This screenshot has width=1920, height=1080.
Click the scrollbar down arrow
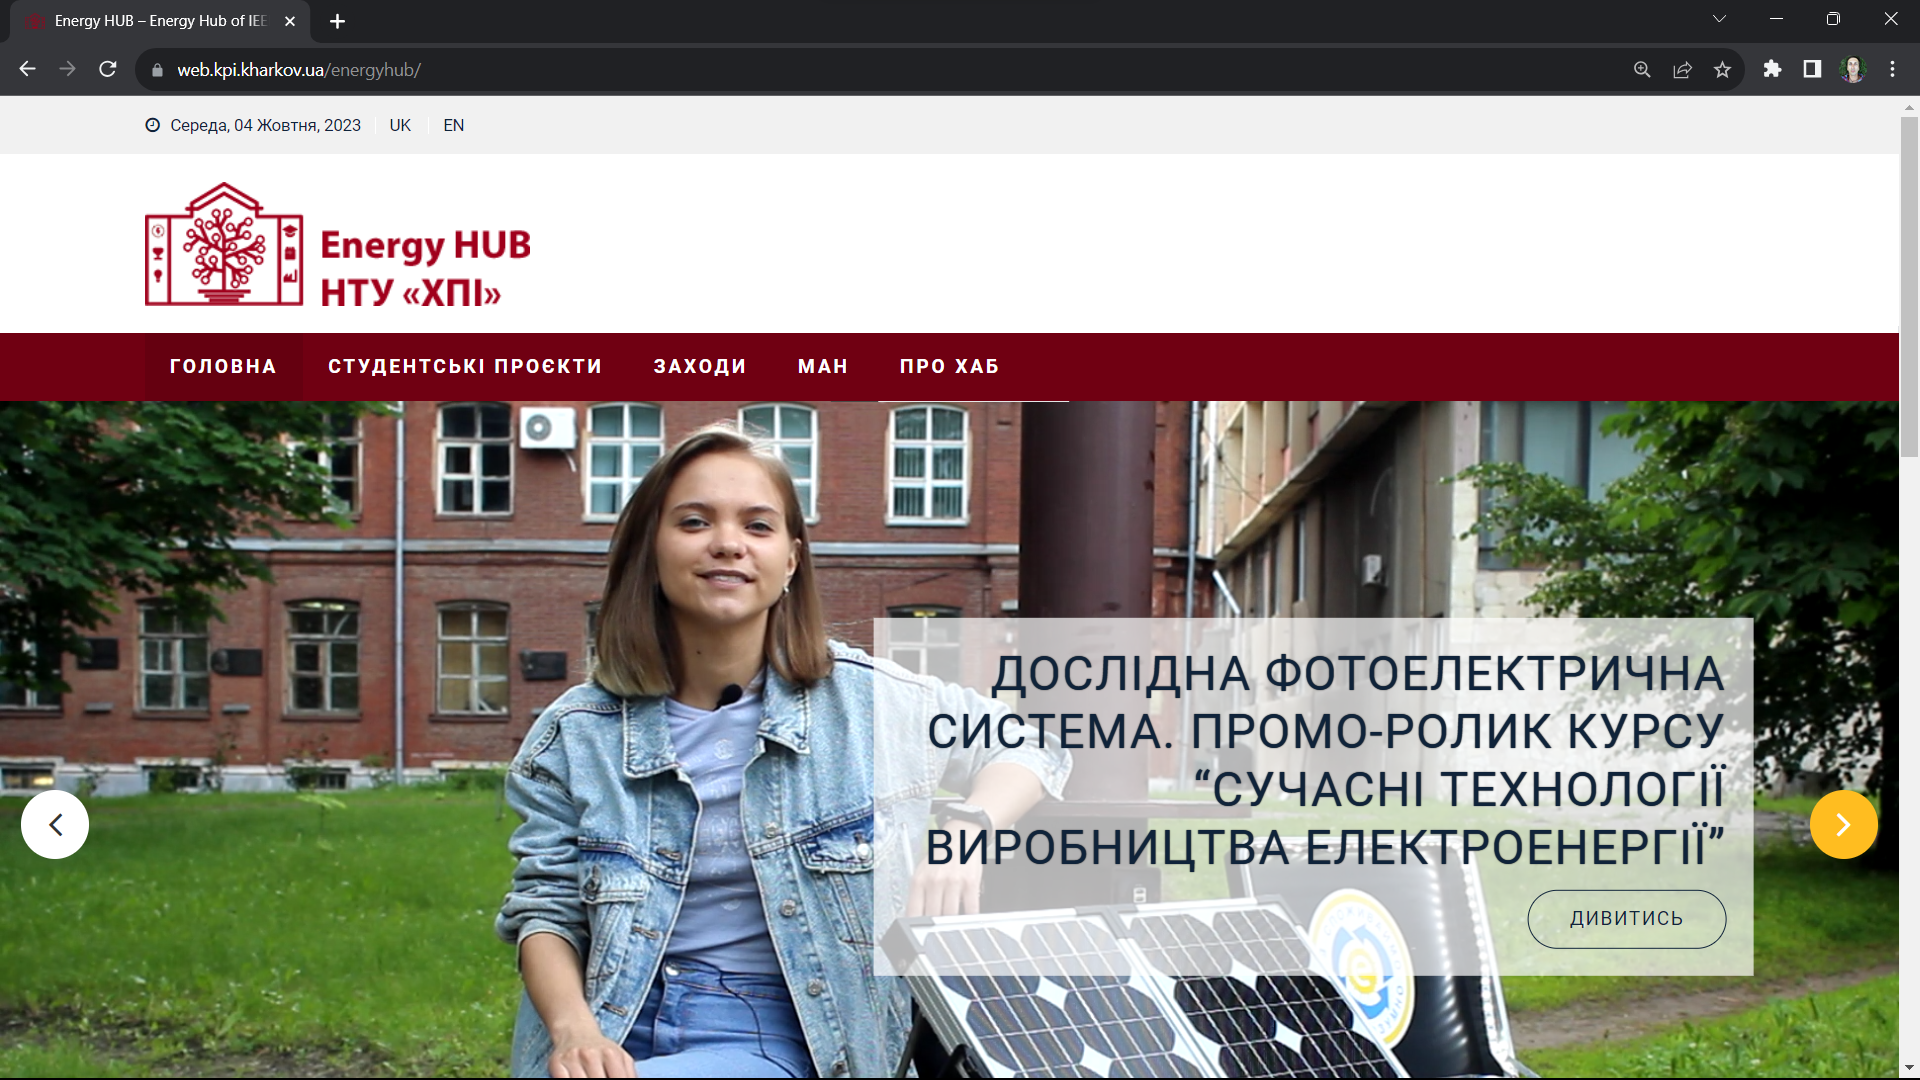click(x=1909, y=1068)
